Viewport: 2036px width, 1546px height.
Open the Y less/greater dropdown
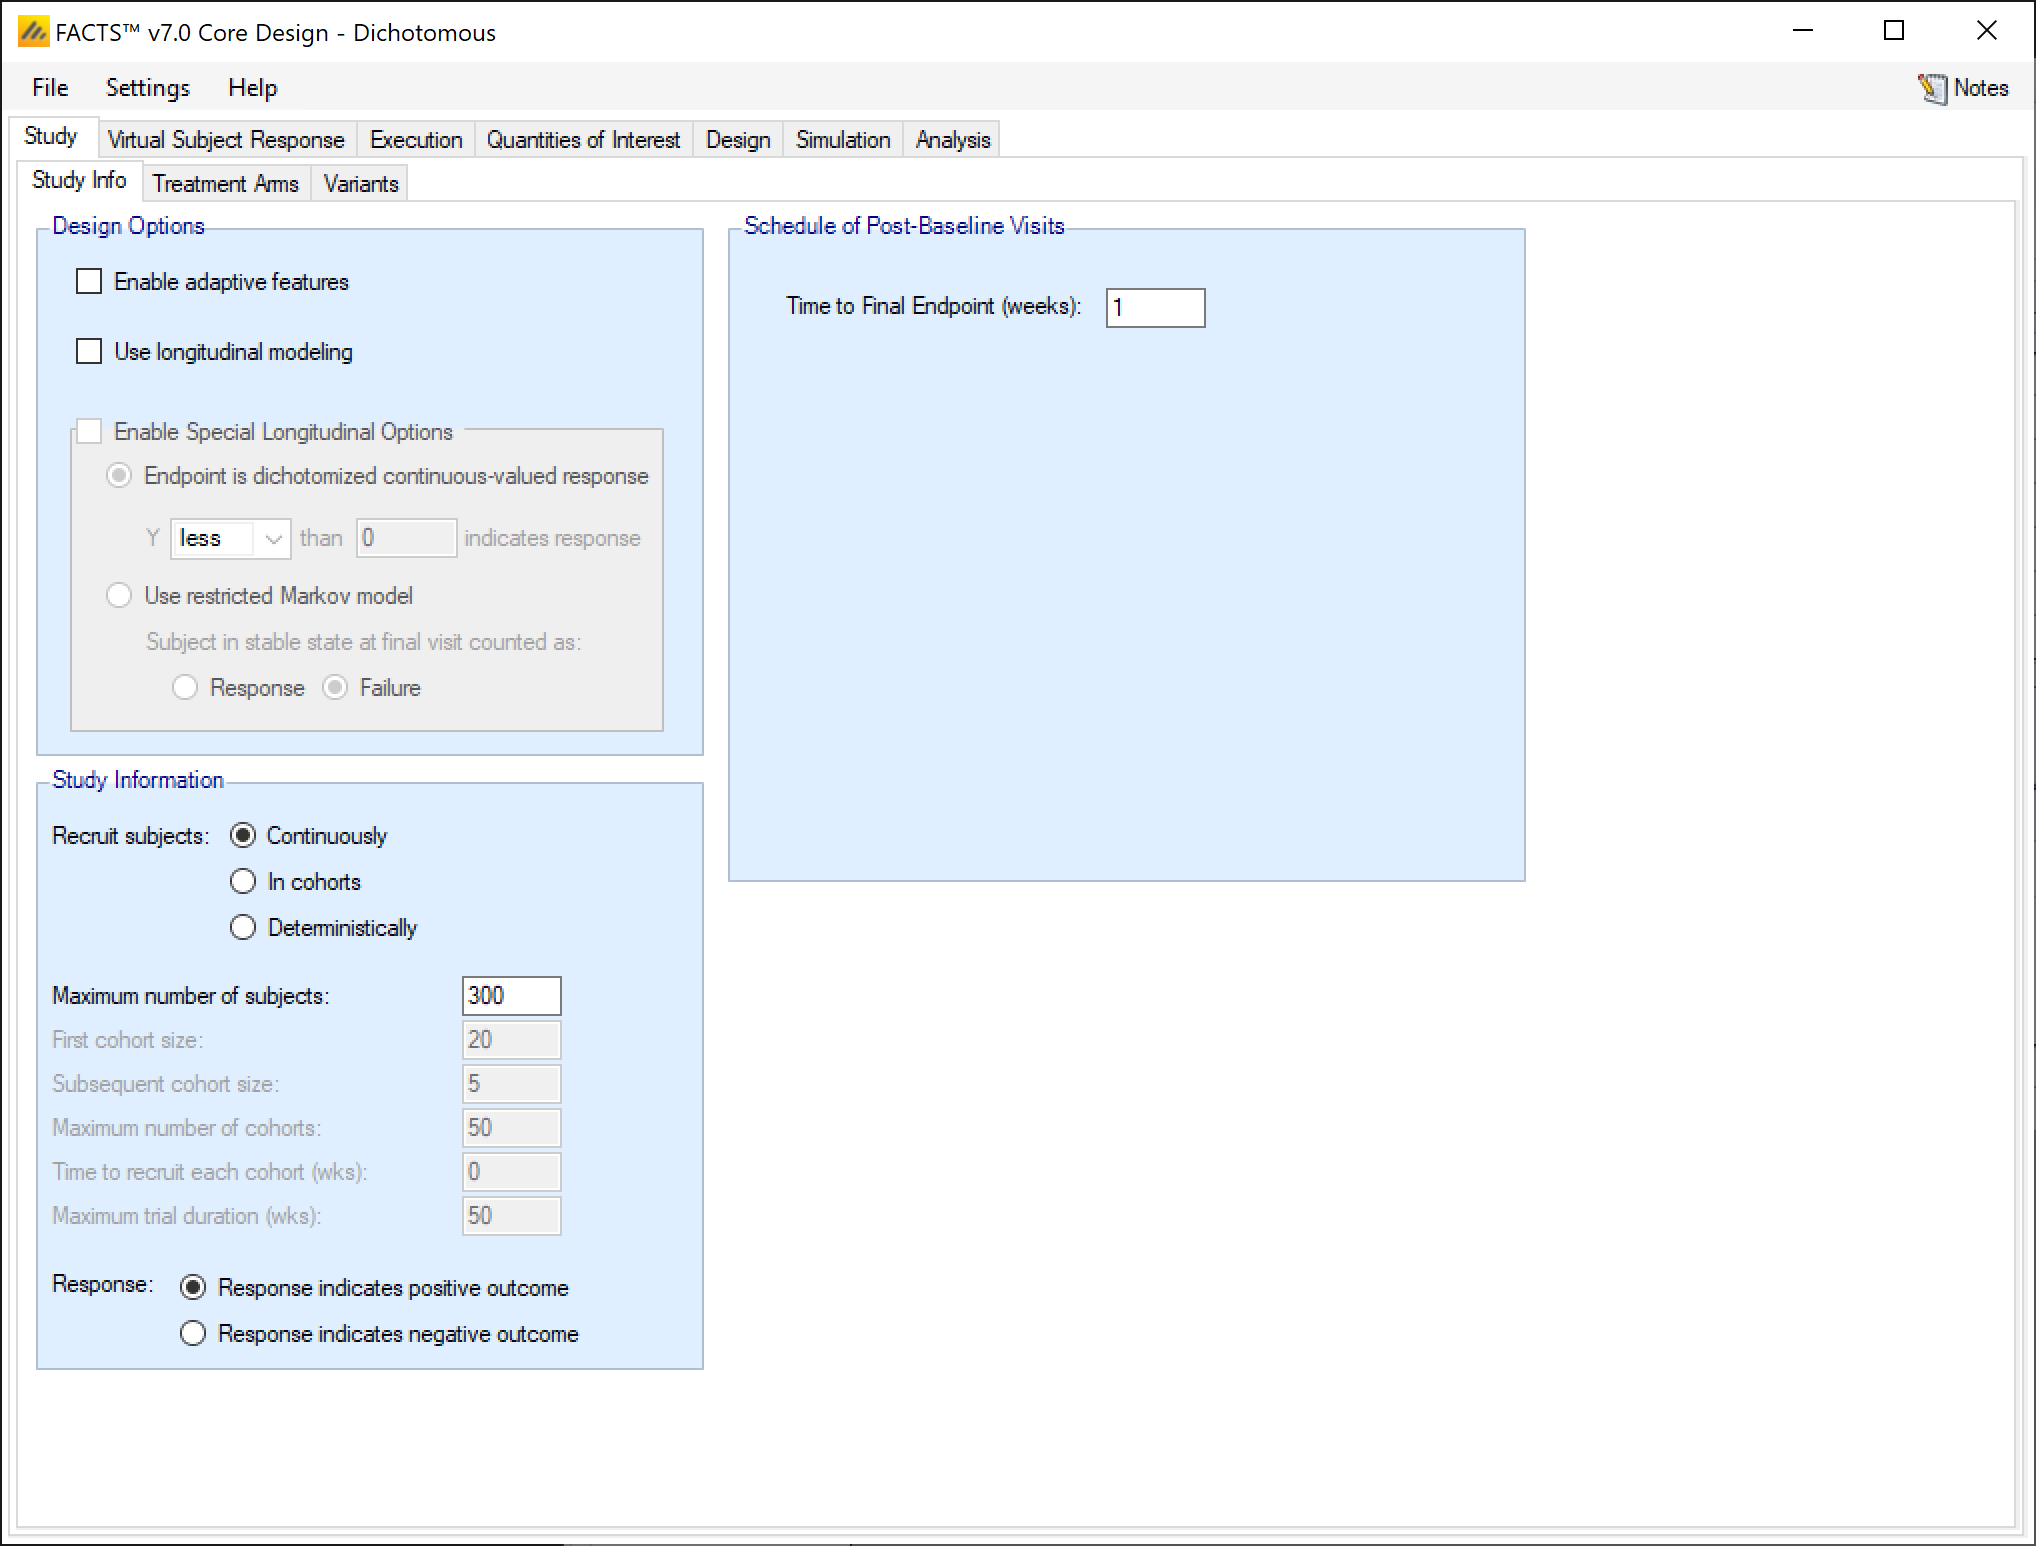230,539
